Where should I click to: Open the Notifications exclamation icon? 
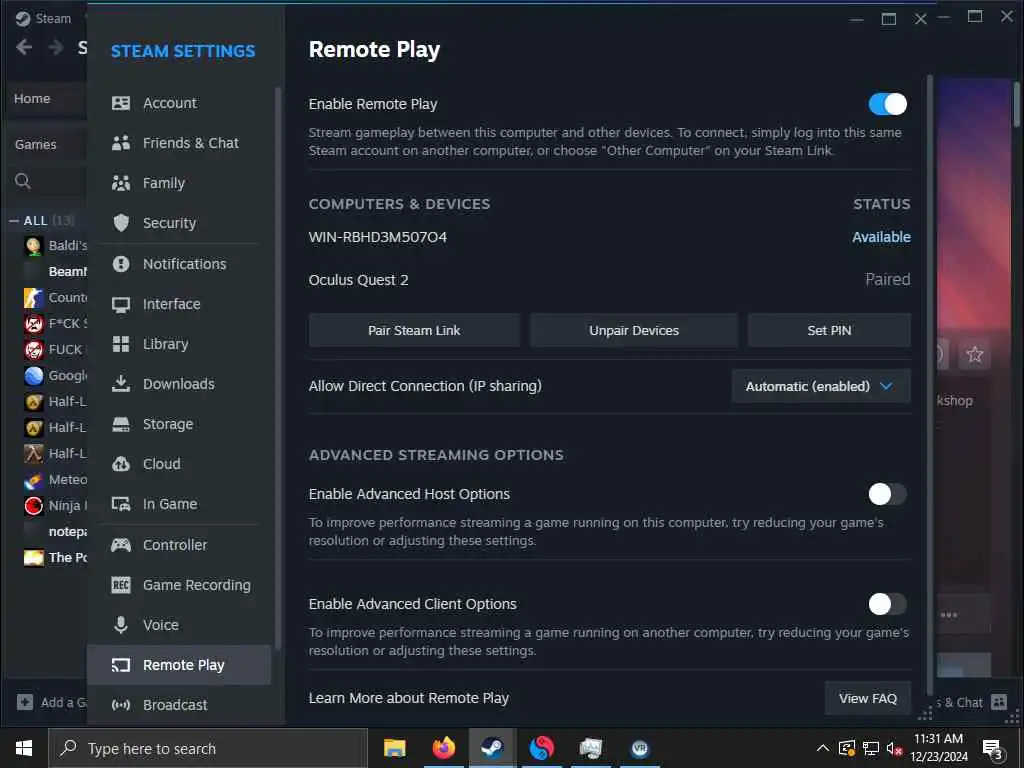(x=121, y=264)
